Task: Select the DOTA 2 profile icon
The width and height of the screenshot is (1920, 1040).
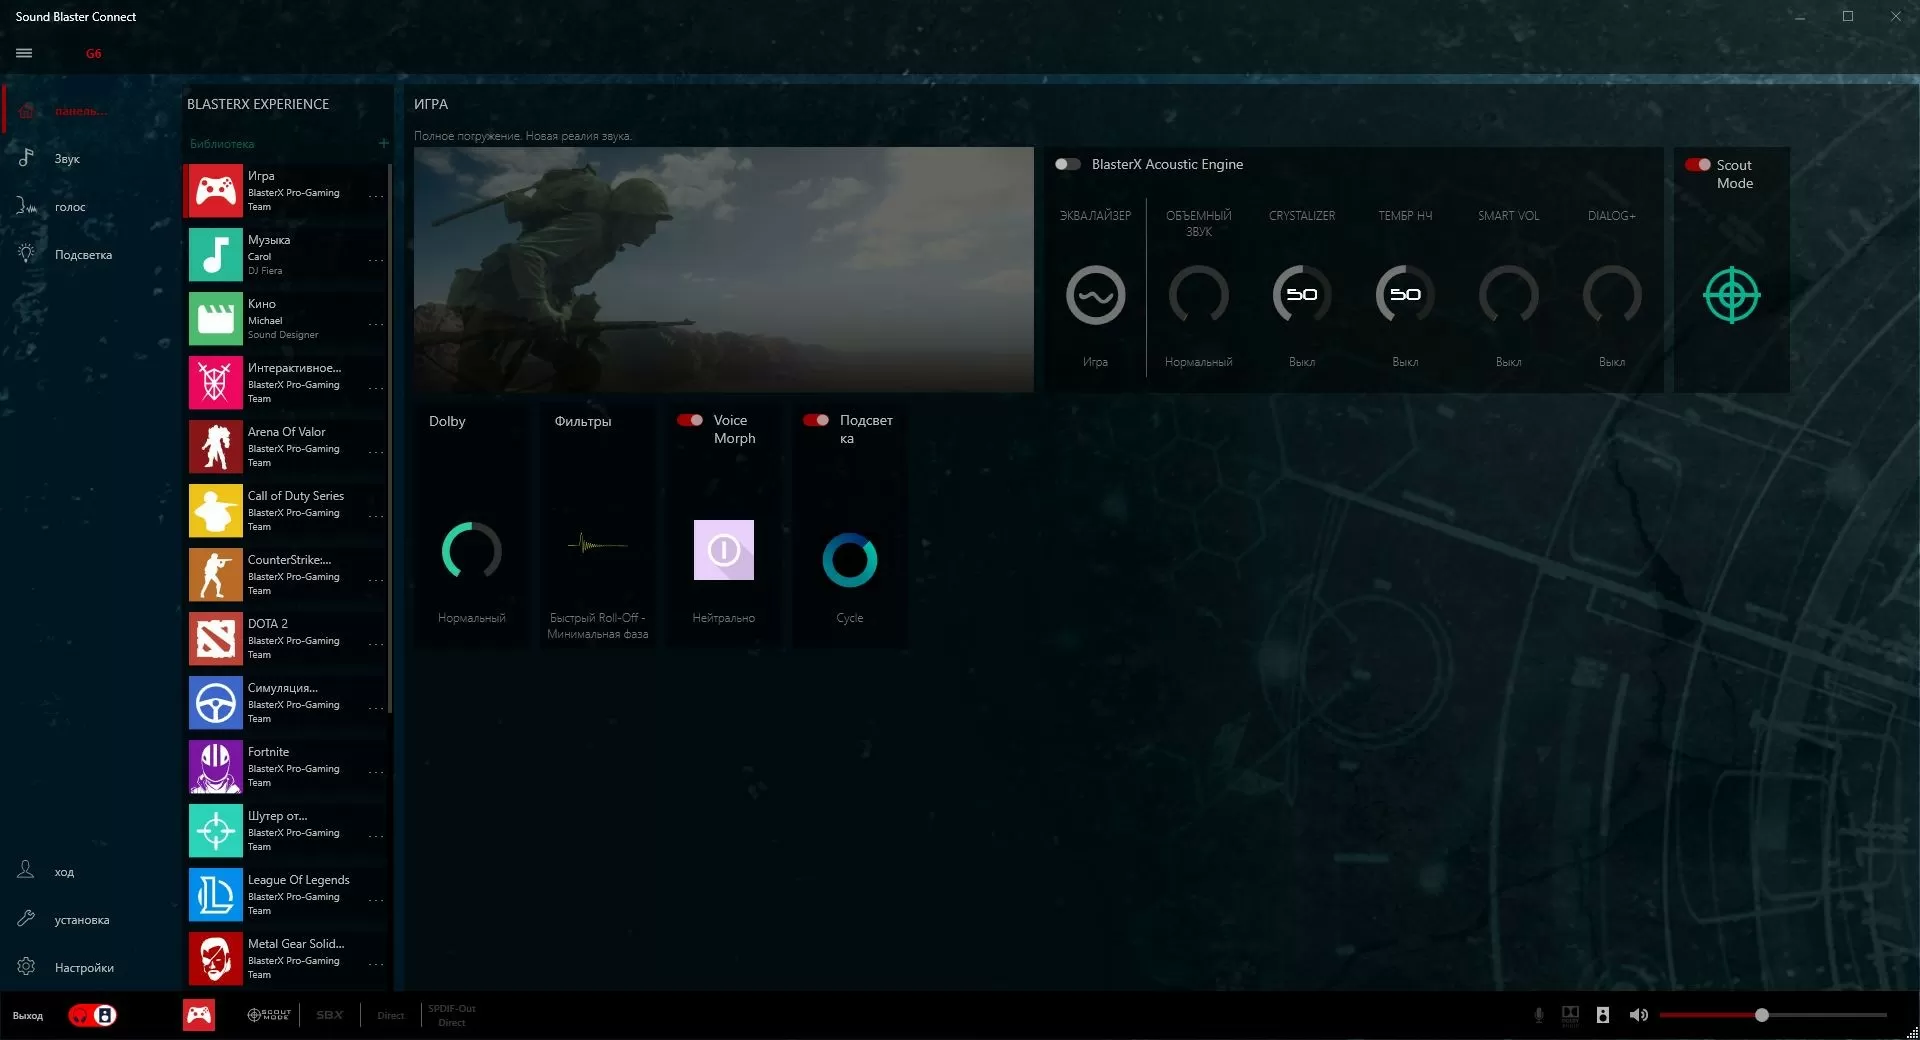Action: coord(215,638)
